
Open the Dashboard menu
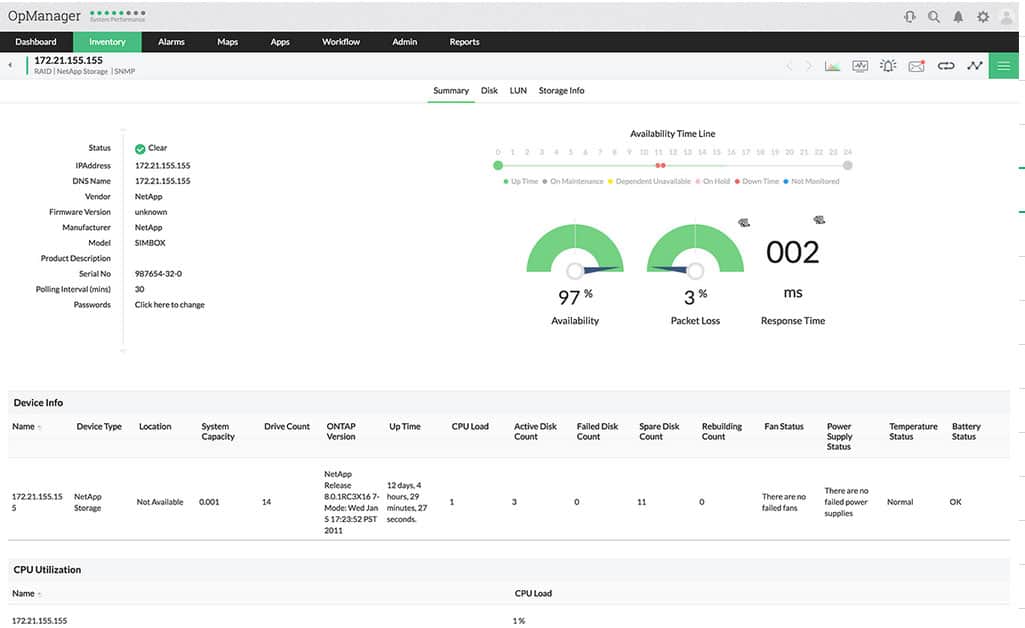36,42
